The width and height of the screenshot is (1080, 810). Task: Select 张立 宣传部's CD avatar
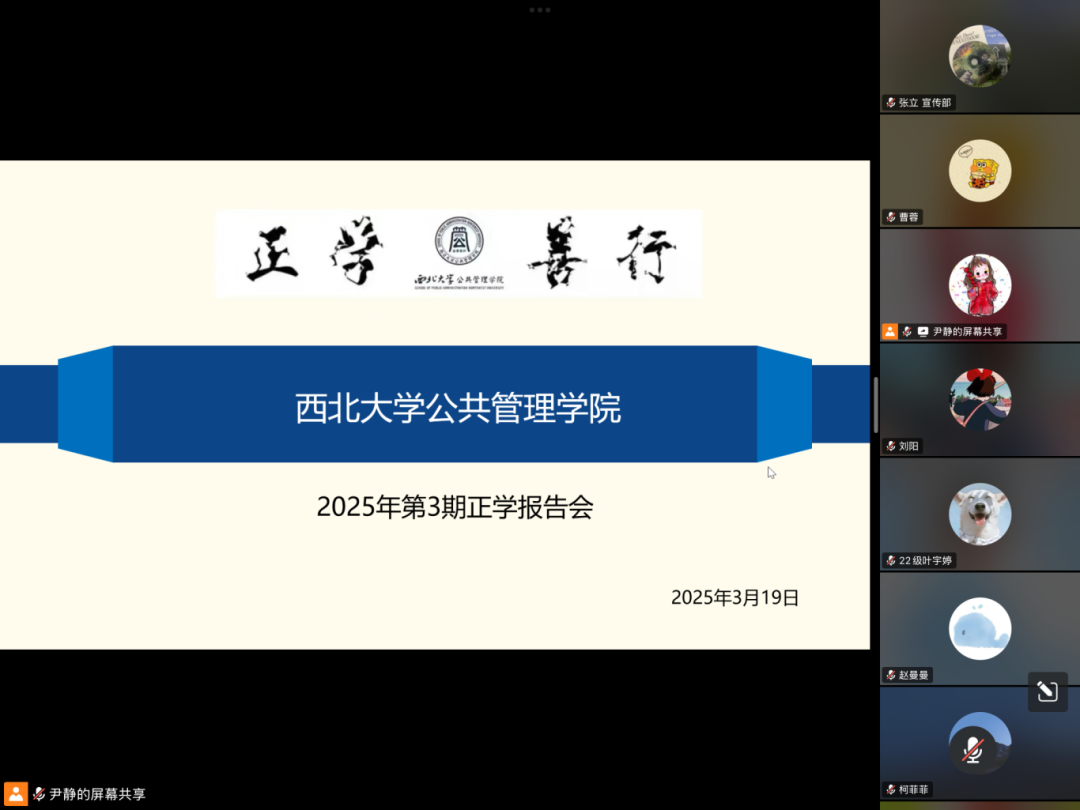[x=979, y=56]
